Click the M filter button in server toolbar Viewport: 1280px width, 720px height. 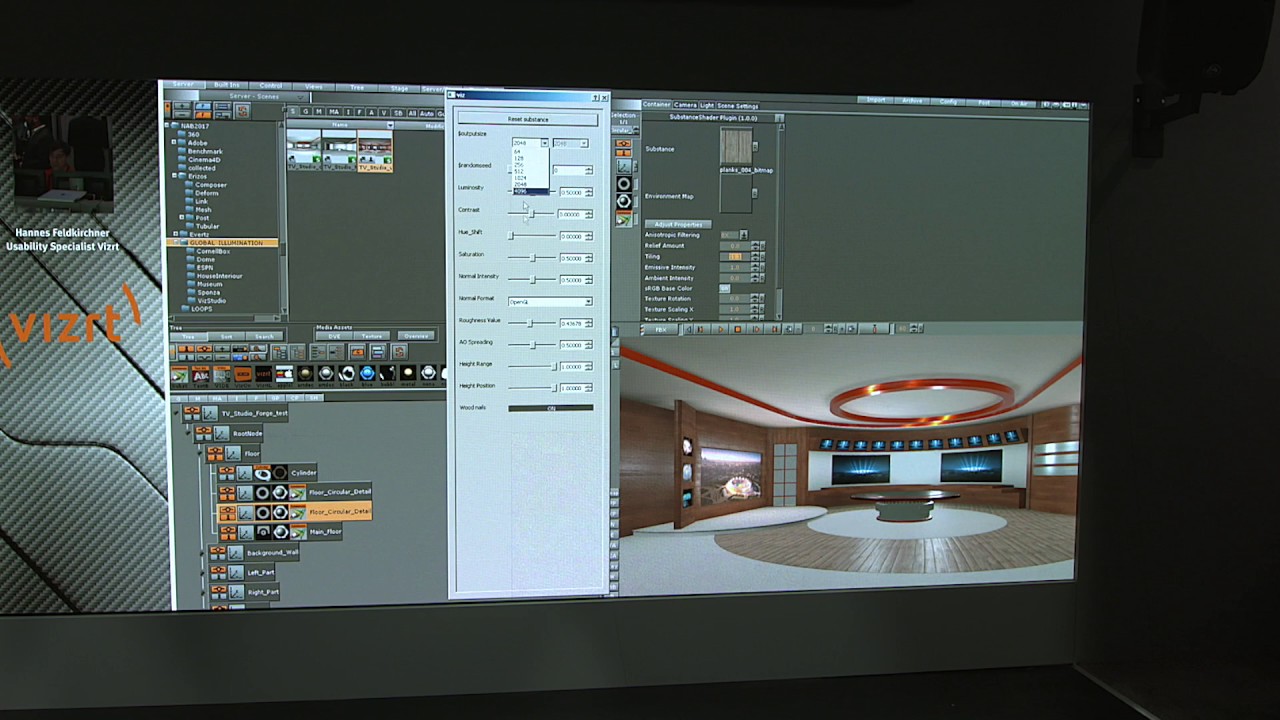(317, 112)
